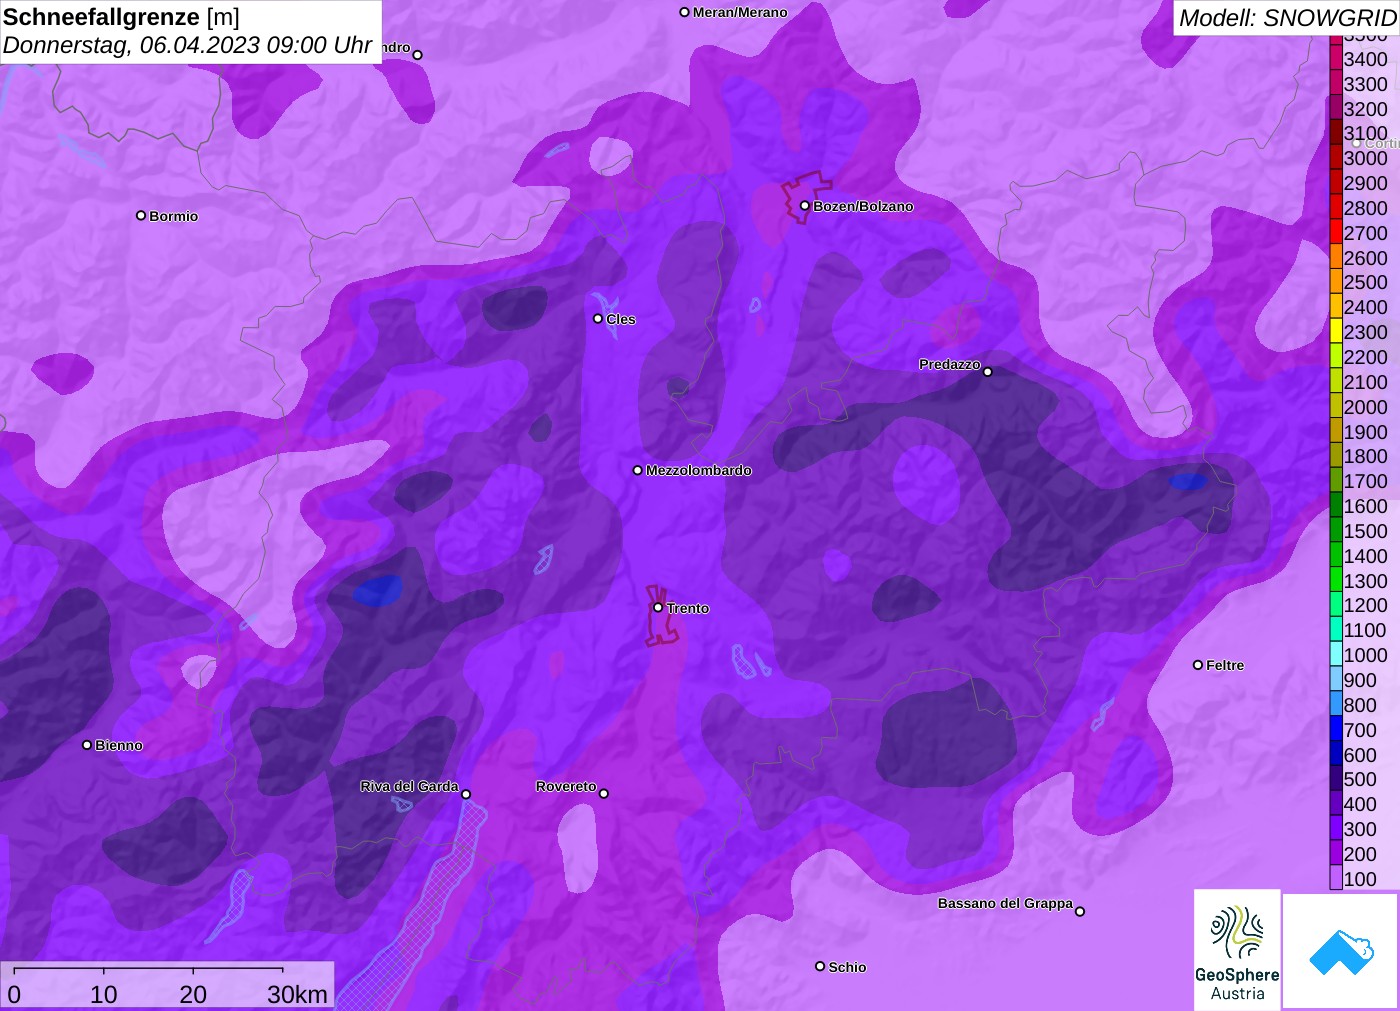Image resolution: width=1400 pixels, height=1011 pixels.
Task: Select the Mezzolombardo marker dot
Action: [x=638, y=470]
